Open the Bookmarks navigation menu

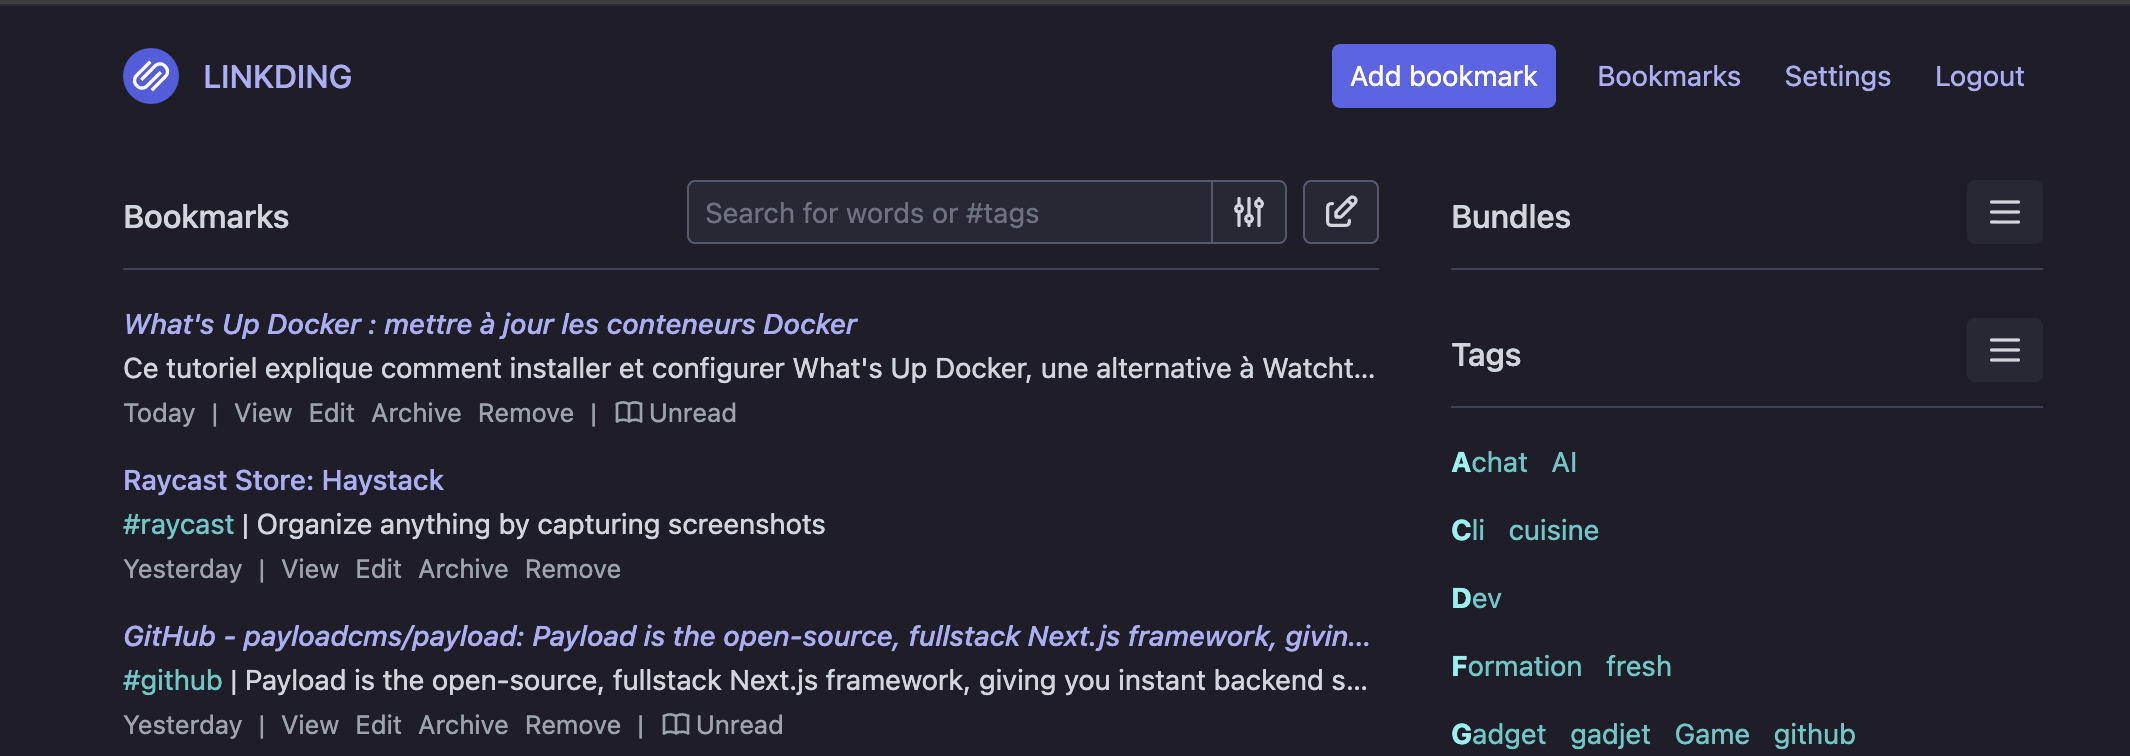coord(1668,76)
